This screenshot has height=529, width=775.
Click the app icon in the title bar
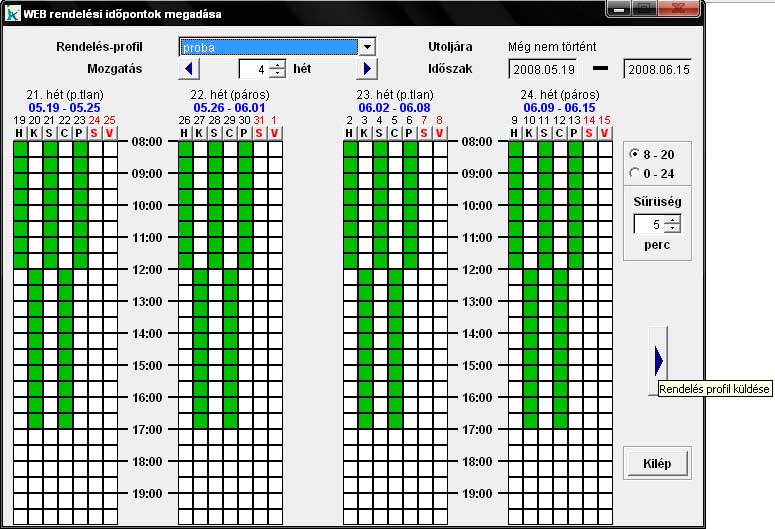click(x=14, y=15)
